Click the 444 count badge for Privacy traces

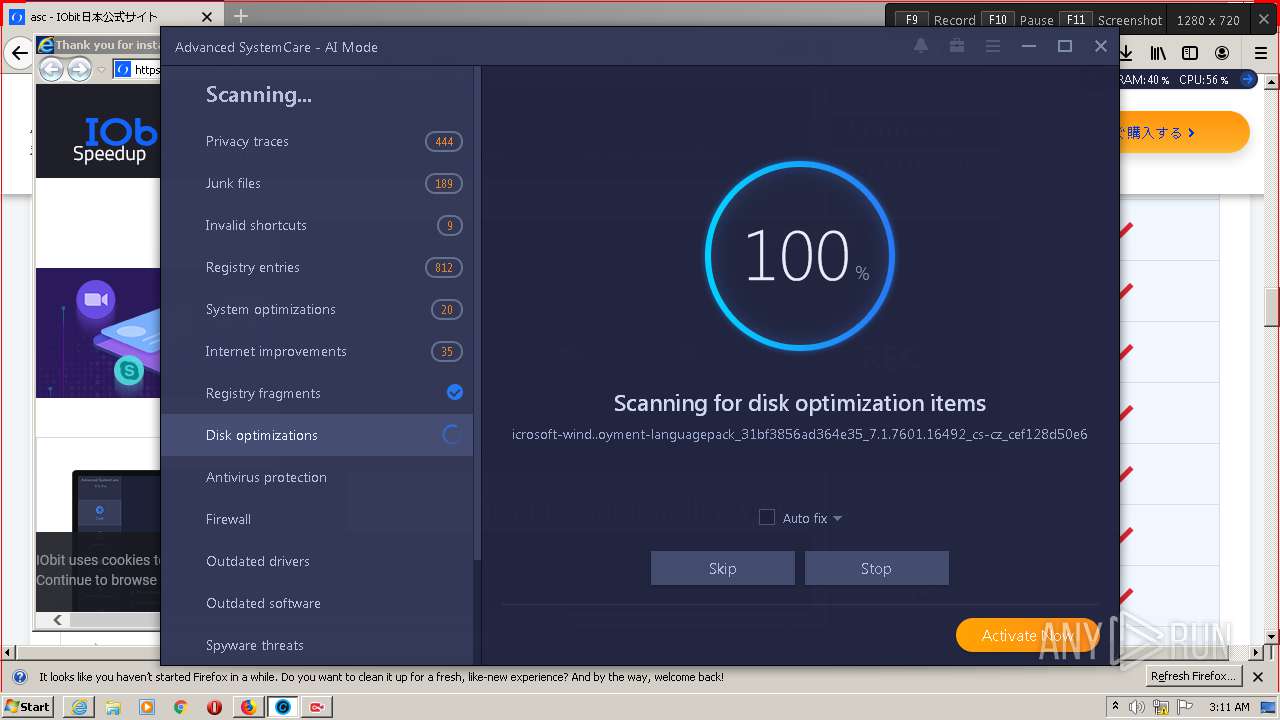(x=444, y=142)
